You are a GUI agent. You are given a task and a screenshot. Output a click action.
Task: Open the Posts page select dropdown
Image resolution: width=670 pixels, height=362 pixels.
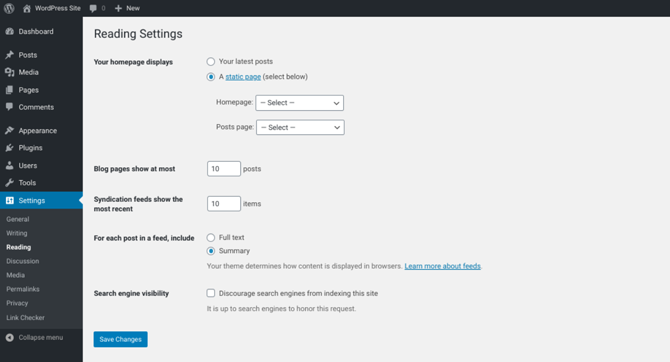300,127
